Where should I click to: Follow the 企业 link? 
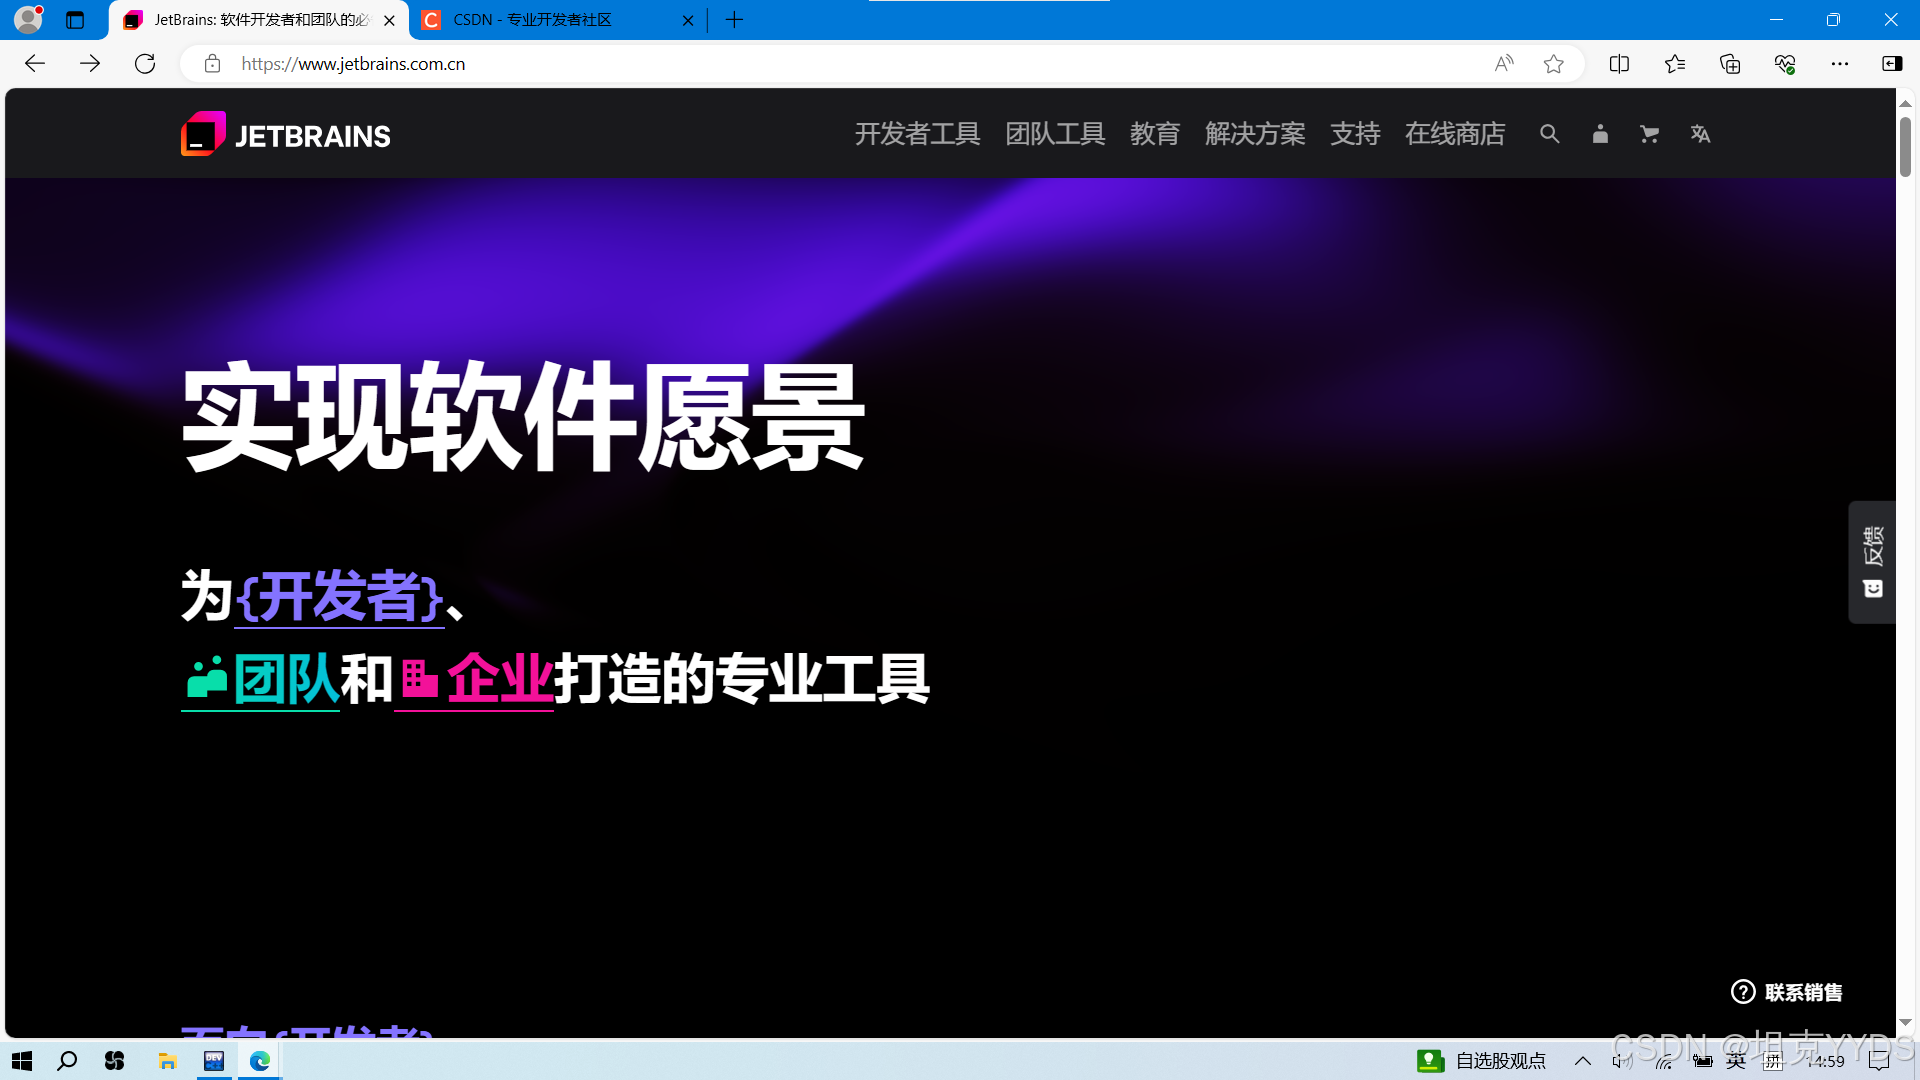click(474, 679)
